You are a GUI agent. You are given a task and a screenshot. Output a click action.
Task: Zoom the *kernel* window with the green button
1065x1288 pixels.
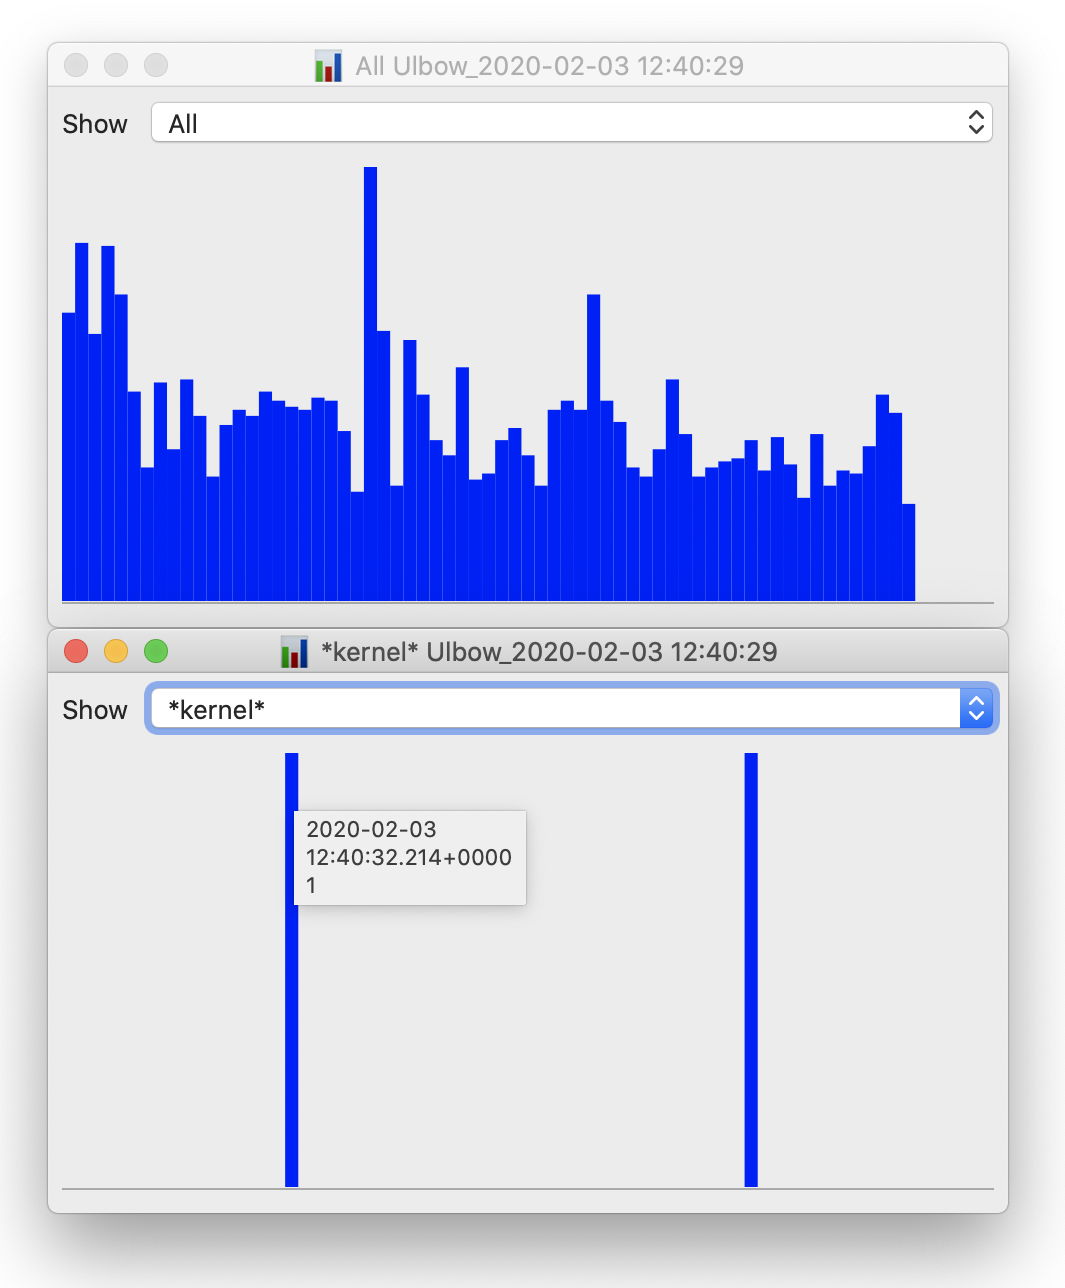[x=156, y=652]
